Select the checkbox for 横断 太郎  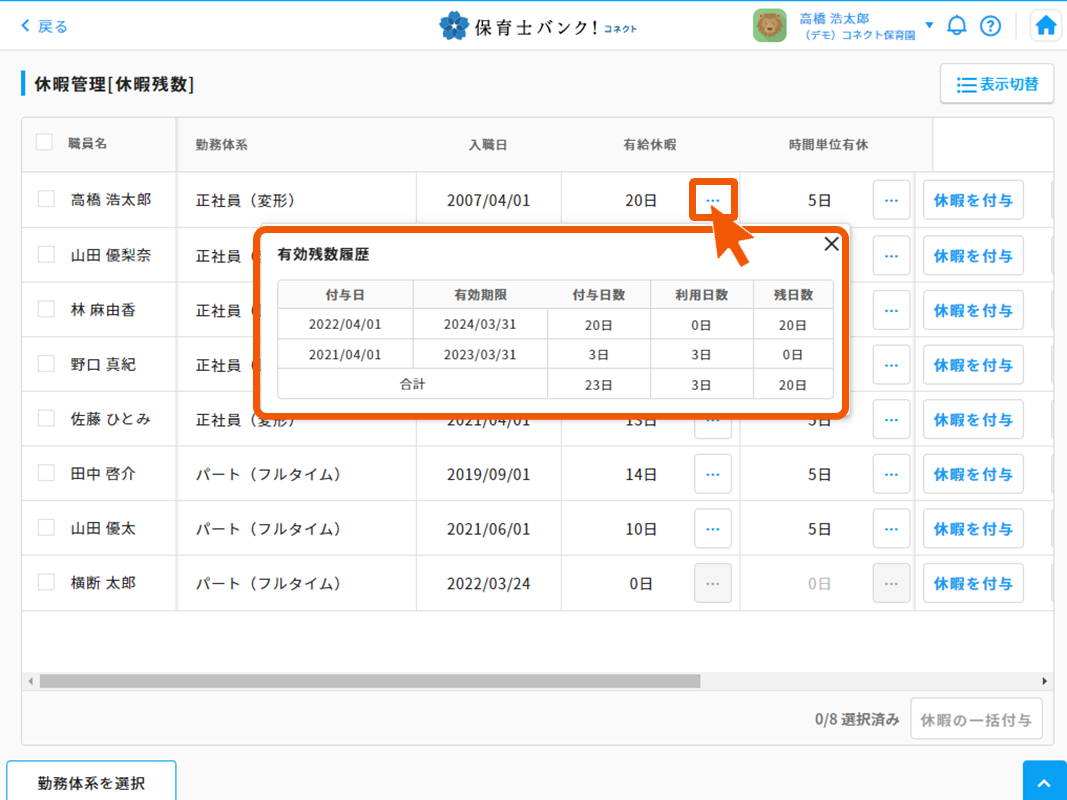(46, 582)
